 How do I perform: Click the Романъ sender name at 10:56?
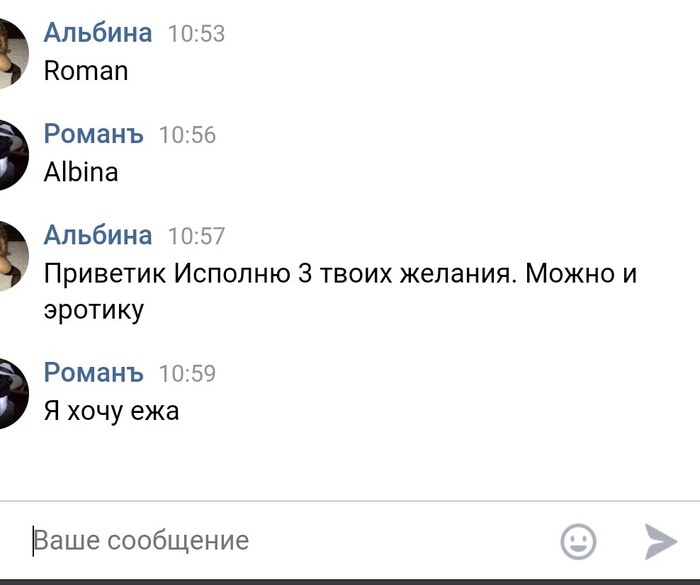(x=94, y=135)
